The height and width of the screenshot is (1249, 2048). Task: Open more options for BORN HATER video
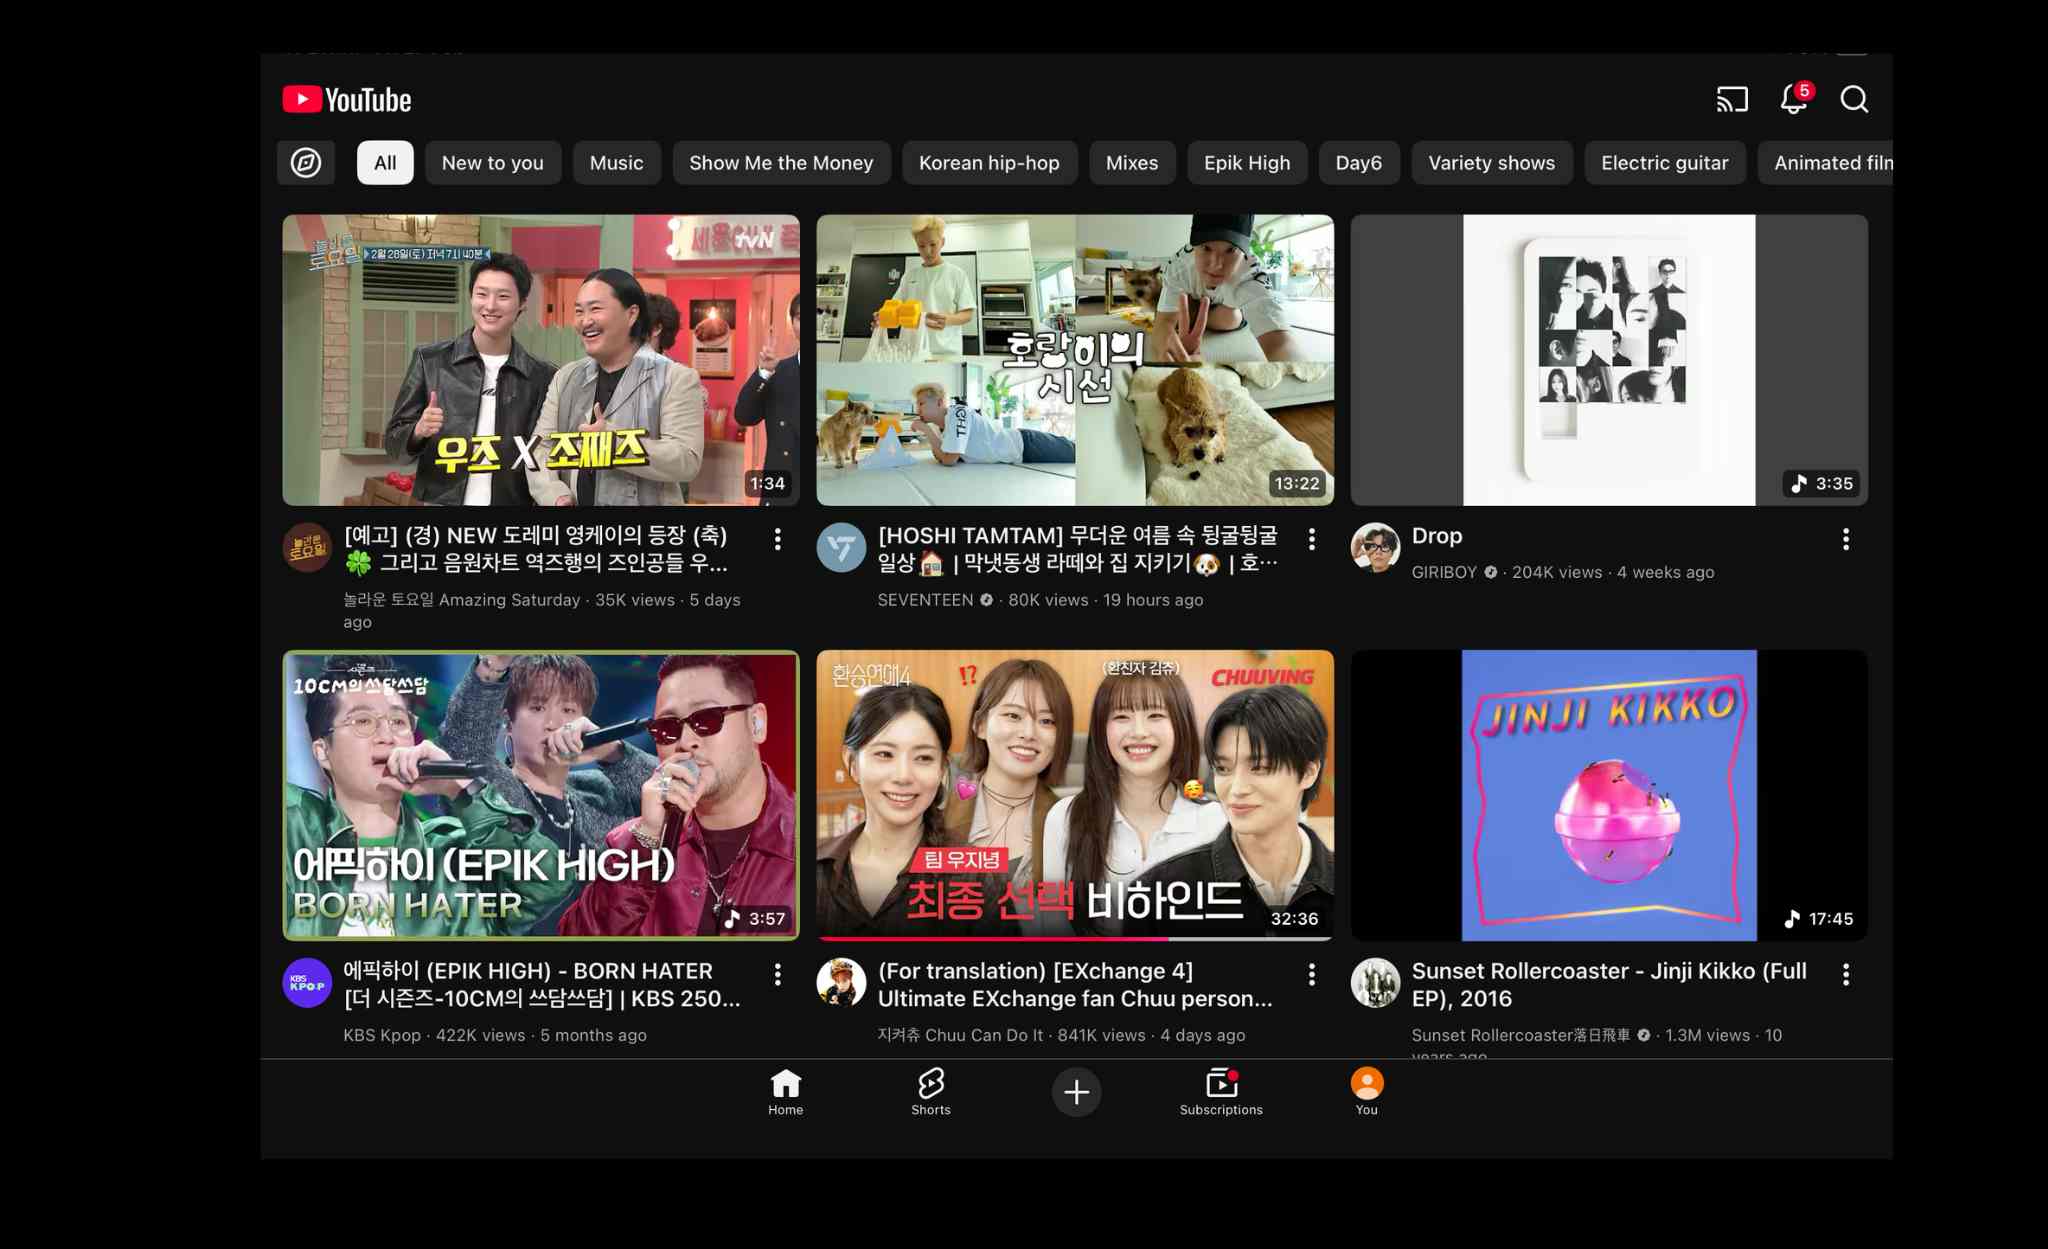click(x=777, y=974)
